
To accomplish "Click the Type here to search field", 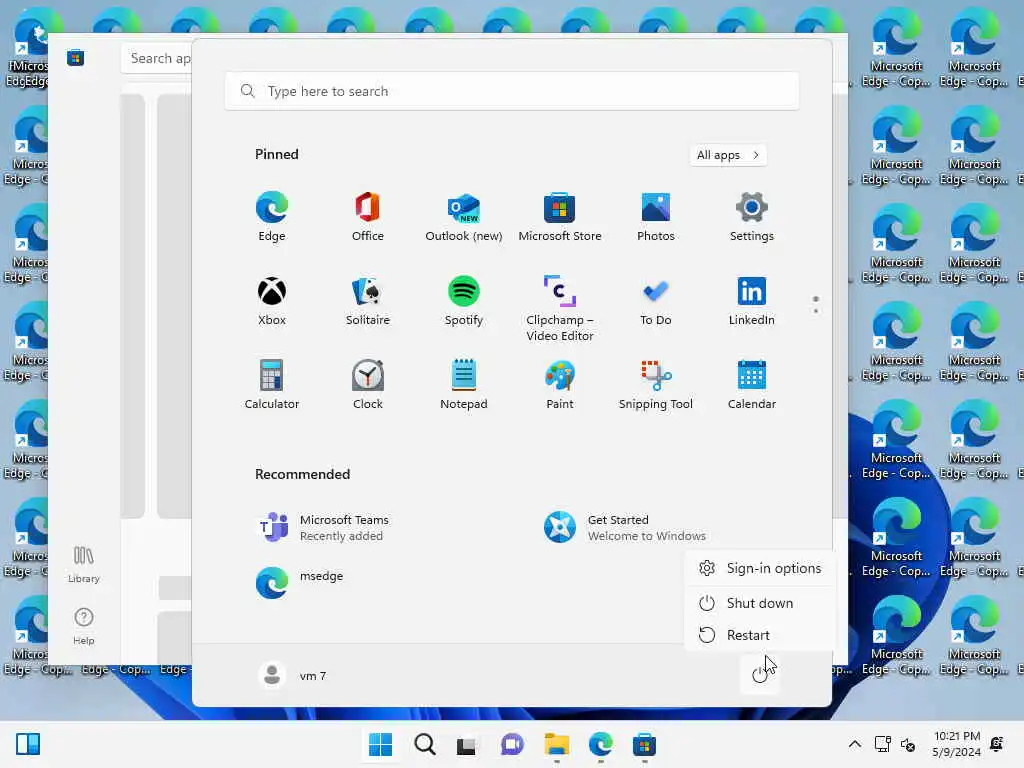I will [x=512, y=91].
